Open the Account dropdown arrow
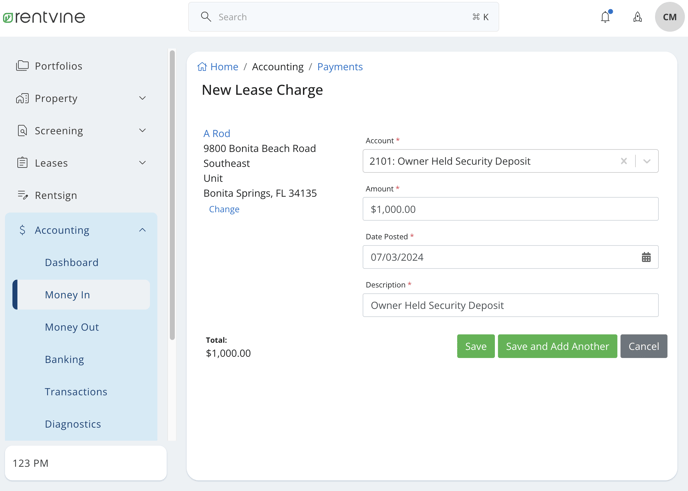 coord(647,161)
